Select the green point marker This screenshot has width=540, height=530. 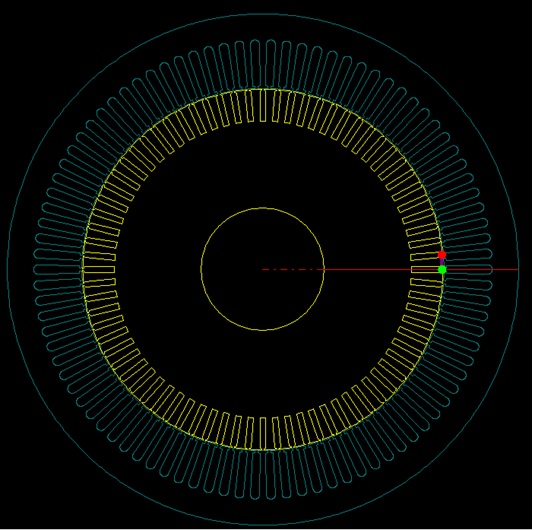point(442,269)
